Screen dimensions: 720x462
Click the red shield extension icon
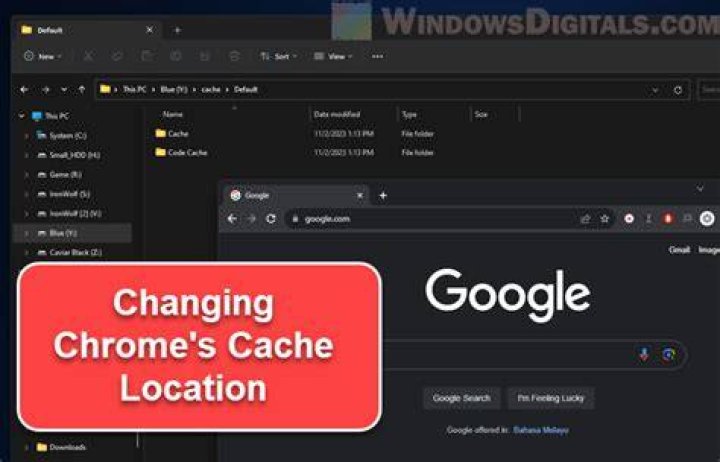click(668, 219)
